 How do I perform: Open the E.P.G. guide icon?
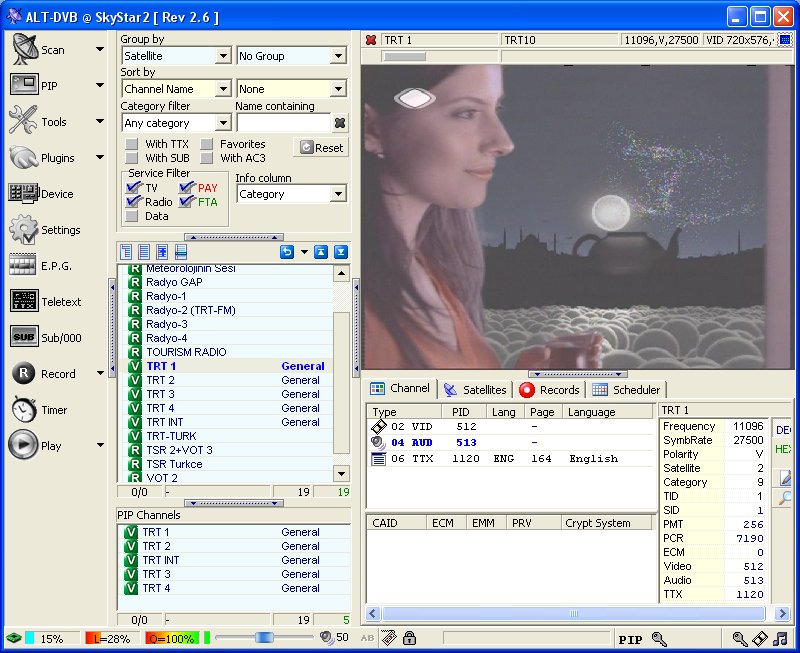23,265
